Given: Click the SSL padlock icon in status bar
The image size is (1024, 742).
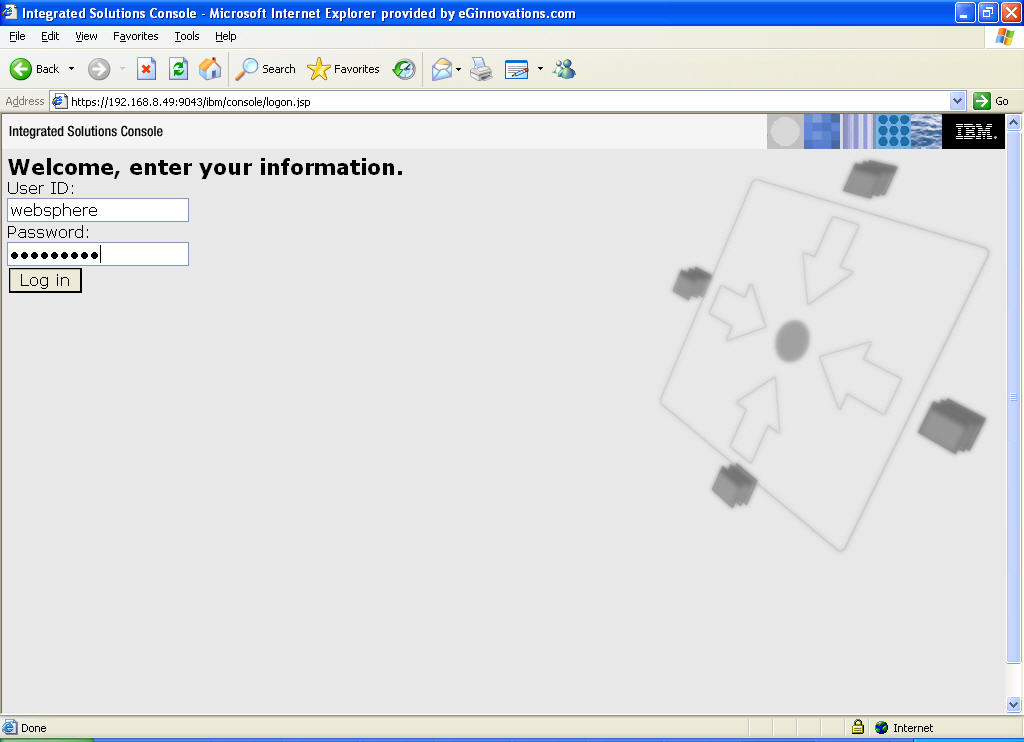Looking at the screenshot, I should (x=858, y=727).
